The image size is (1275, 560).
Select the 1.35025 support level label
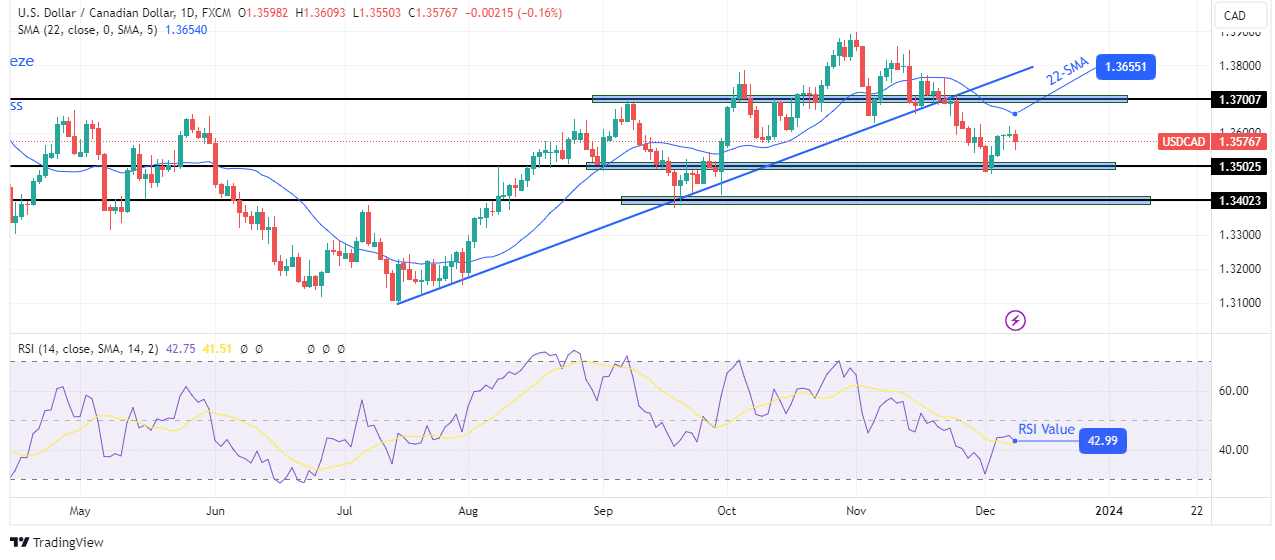[x=1239, y=166]
